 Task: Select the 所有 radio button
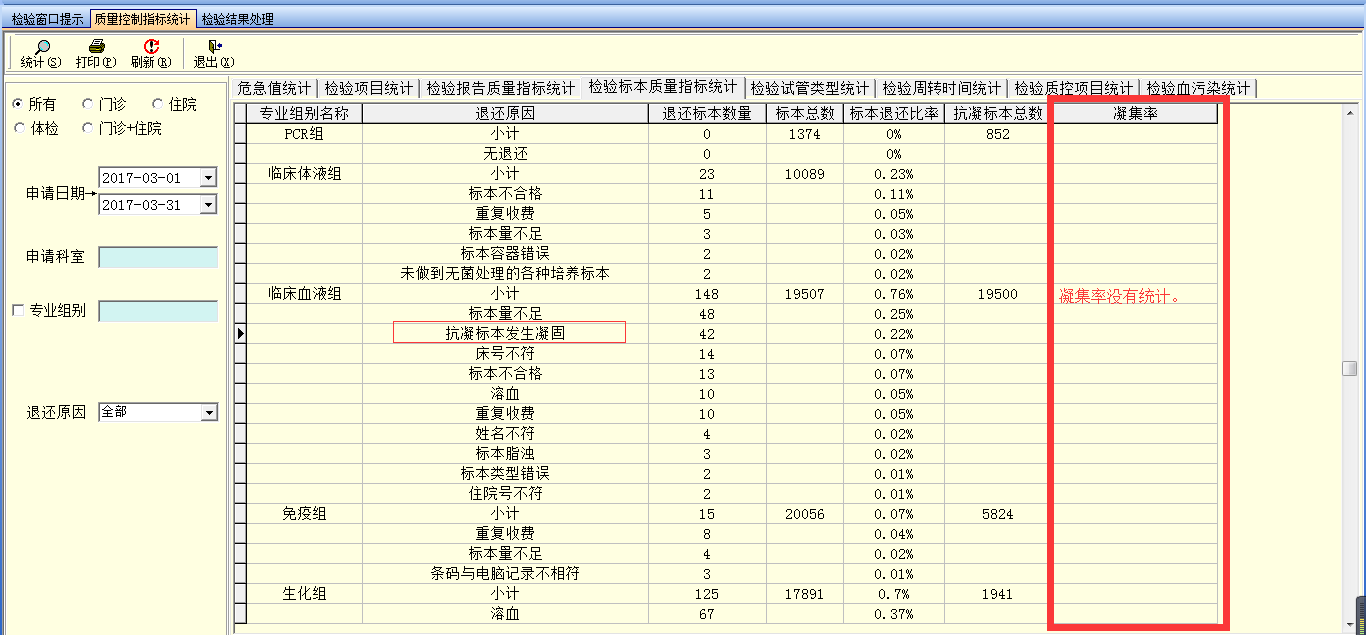[x=19, y=104]
